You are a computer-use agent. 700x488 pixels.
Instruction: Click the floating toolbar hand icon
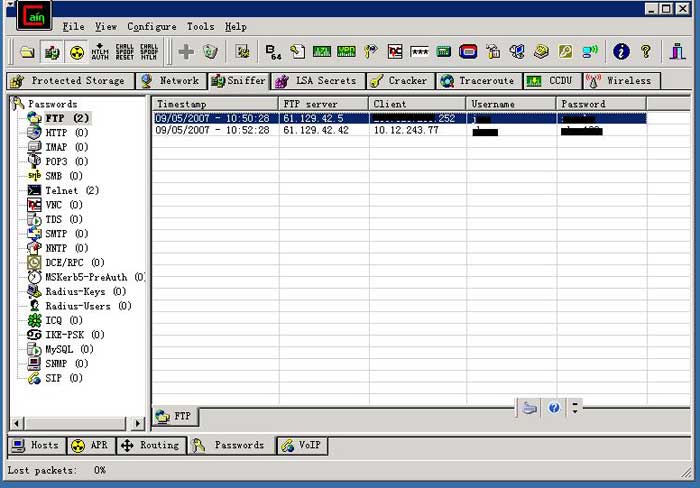coord(529,408)
